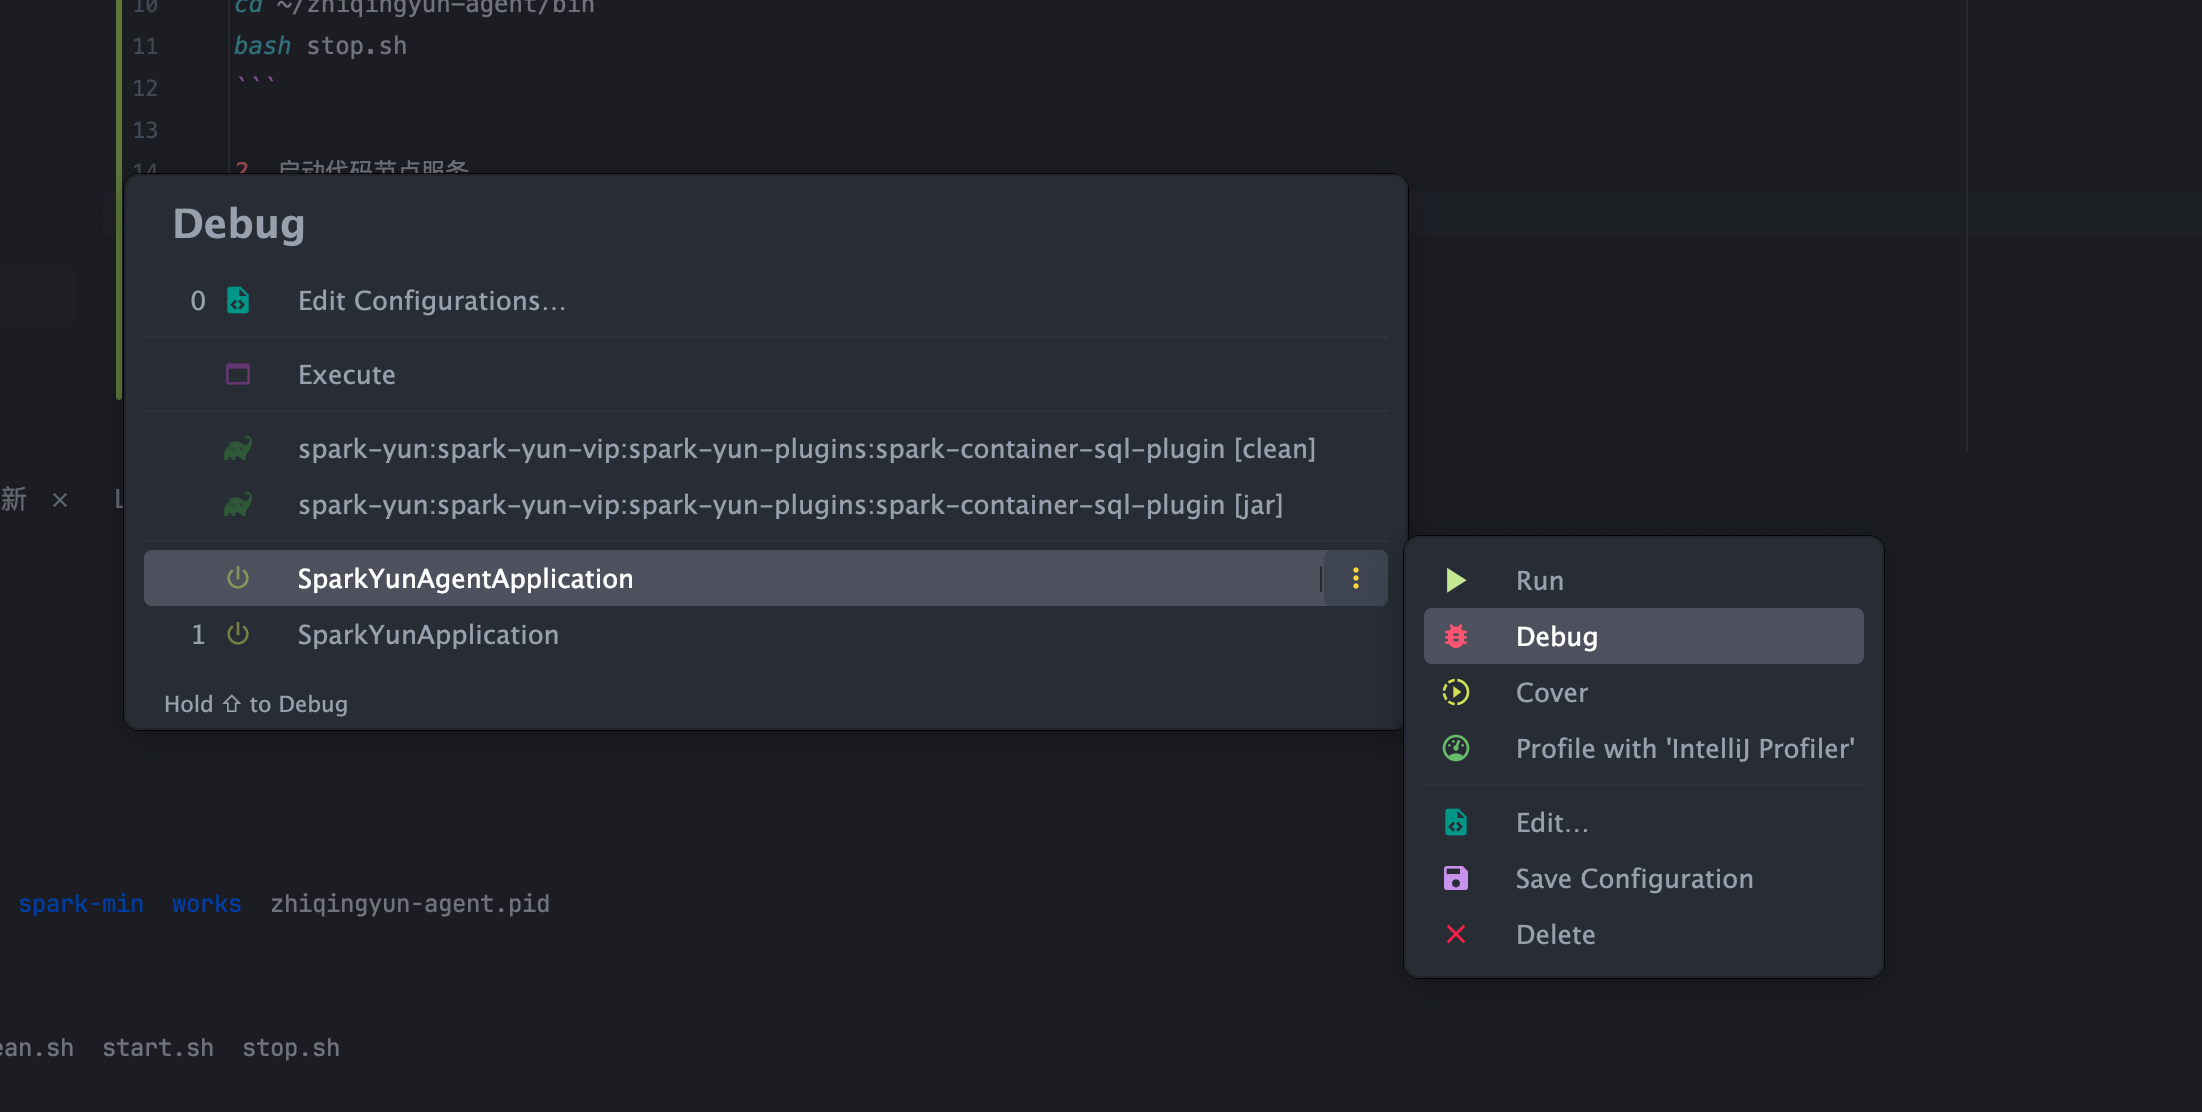Click the purple Save Configuration disk icon
Viewport: 2202px width, 1112px height.
(x=1456, y=878)
